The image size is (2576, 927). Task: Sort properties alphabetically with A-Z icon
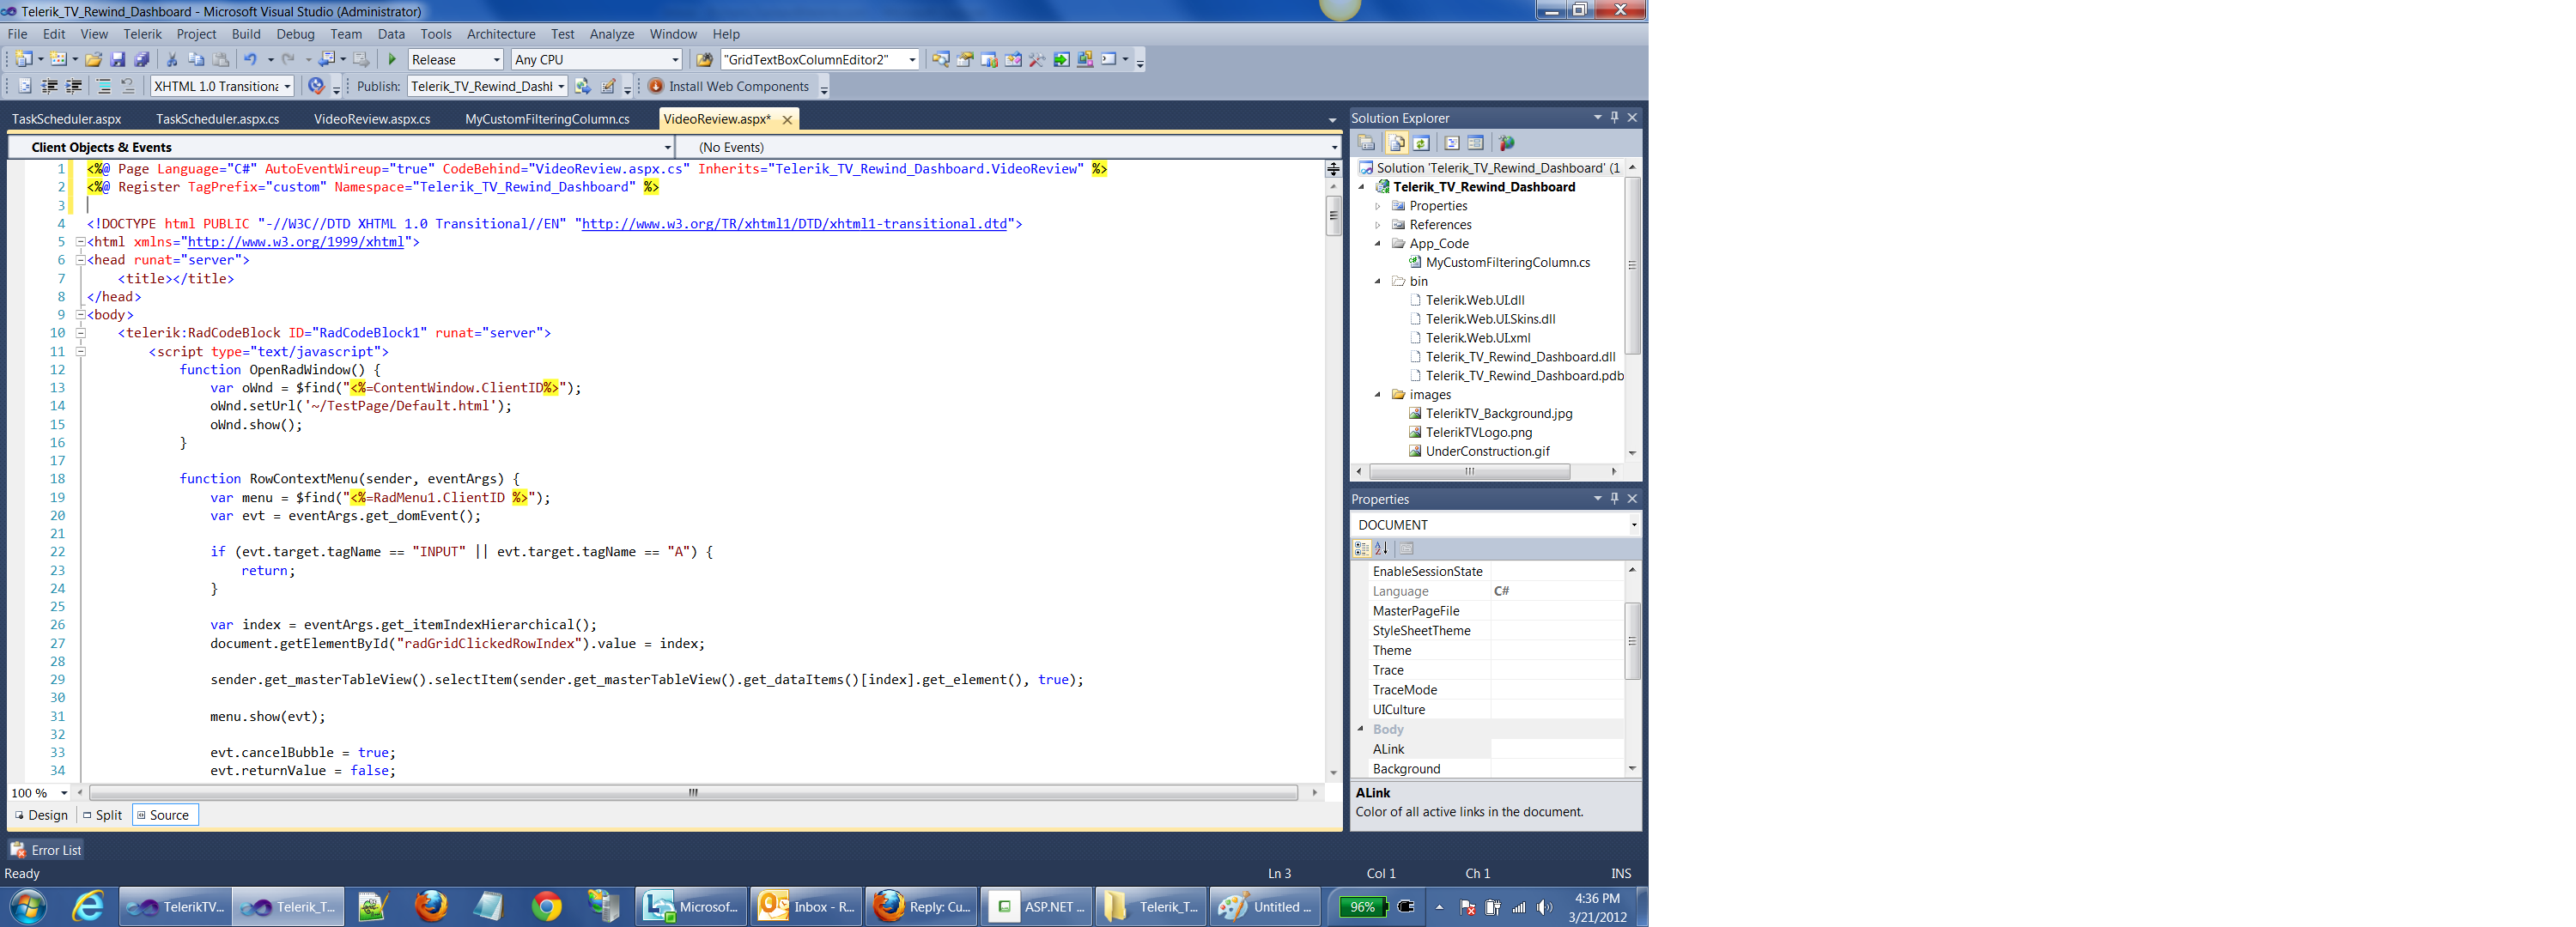click(x=1381, y=549)
